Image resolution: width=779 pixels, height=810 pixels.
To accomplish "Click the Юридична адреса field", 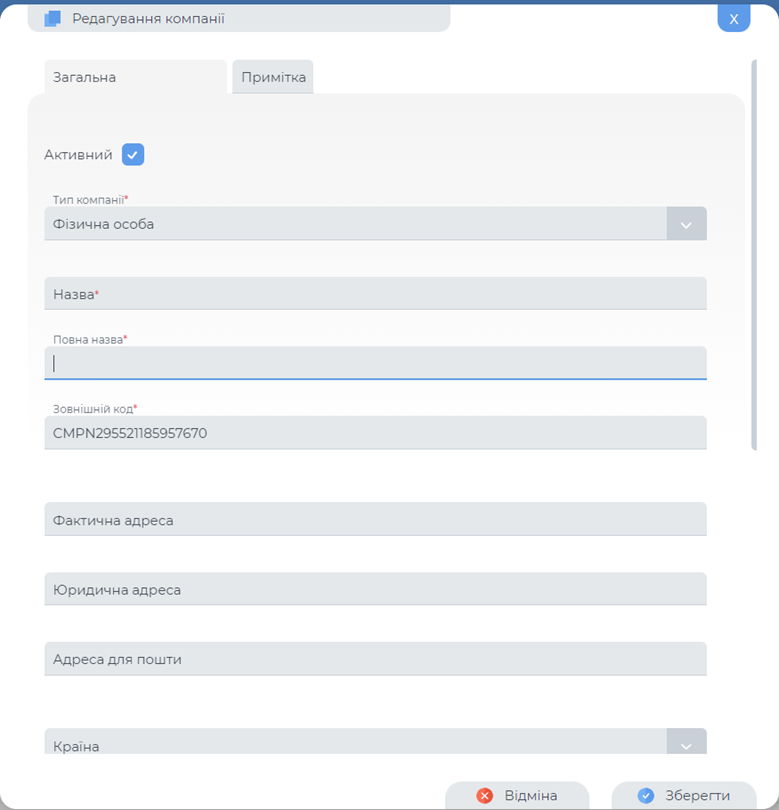I will click(375, 589).
